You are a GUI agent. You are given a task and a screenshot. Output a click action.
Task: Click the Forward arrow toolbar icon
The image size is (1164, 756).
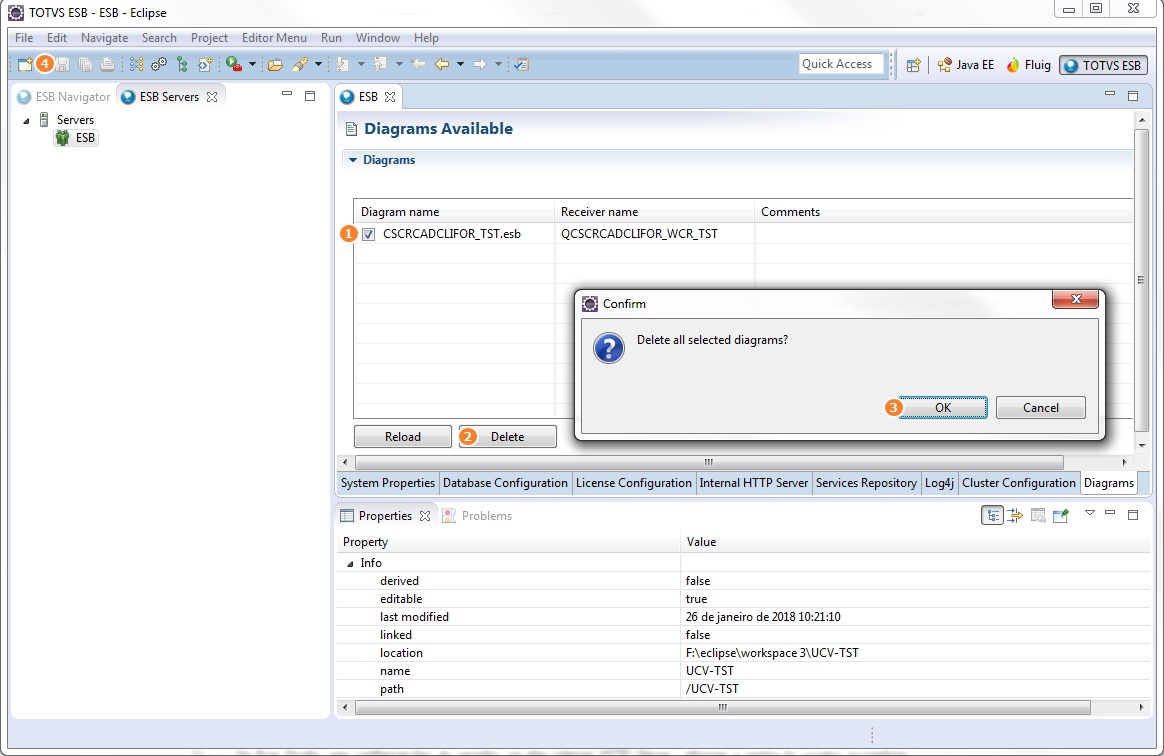pos(480,65)
